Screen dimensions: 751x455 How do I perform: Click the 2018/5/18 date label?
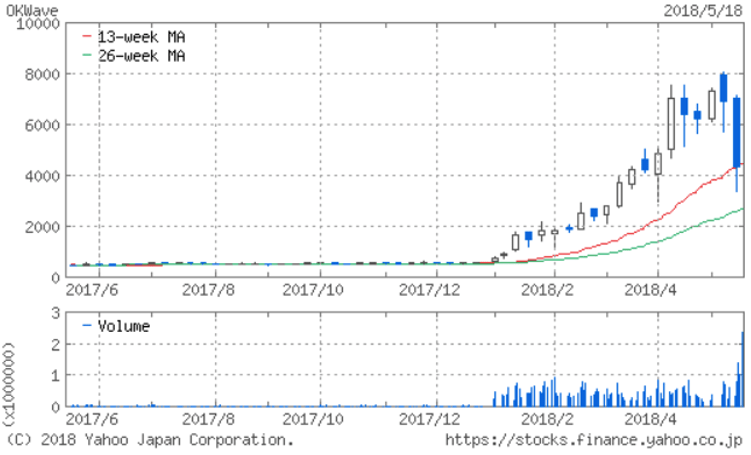(x=706, y=9)
